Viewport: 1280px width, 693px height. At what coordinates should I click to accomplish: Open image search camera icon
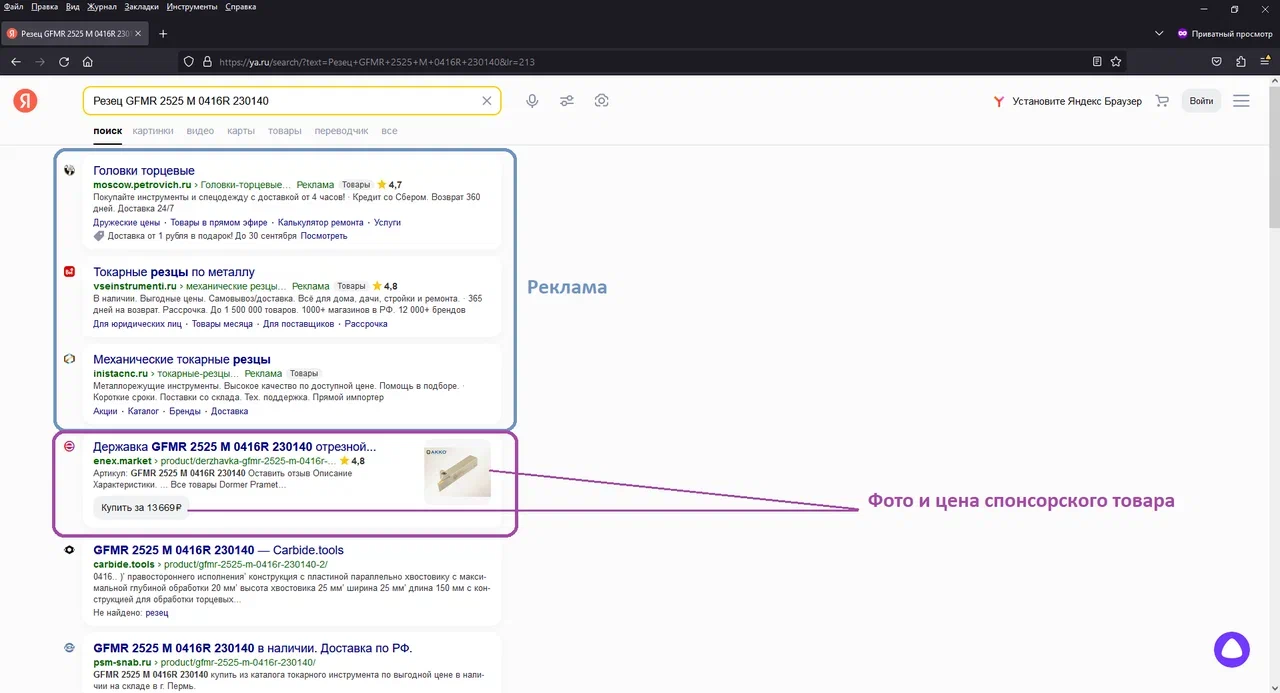tap(602, 101)
